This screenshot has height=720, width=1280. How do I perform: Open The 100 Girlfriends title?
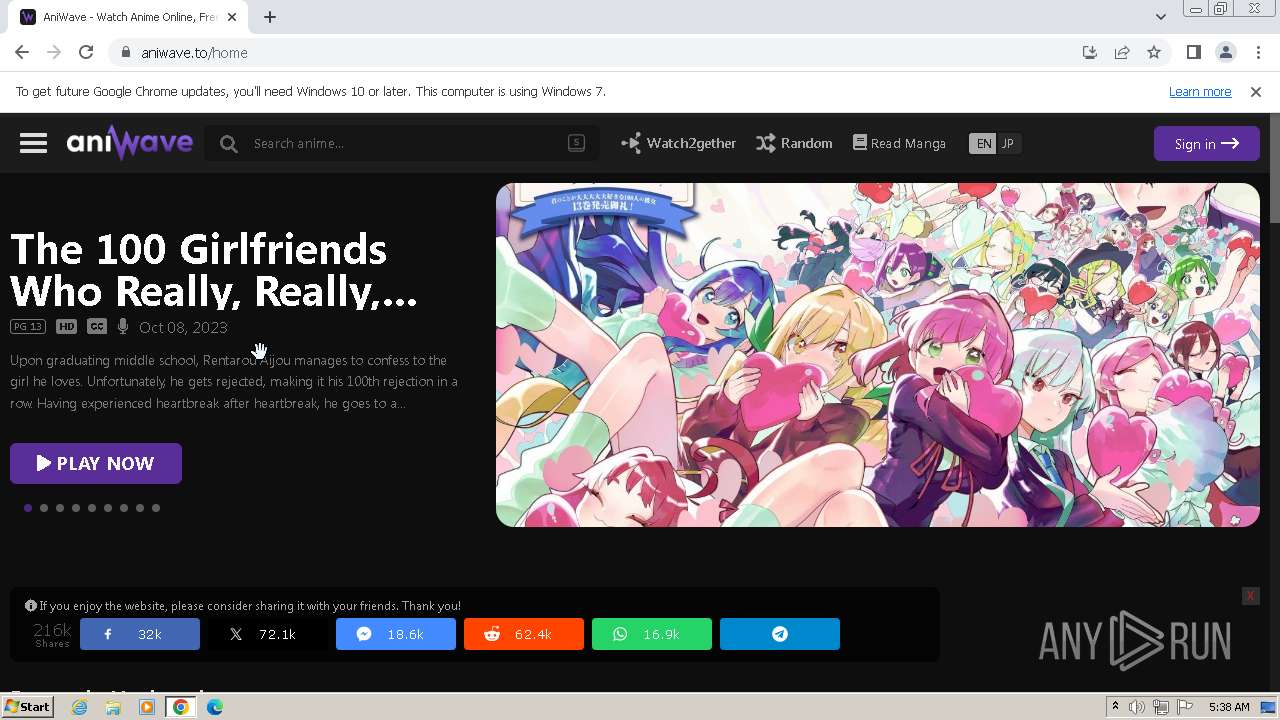[213, 270]
